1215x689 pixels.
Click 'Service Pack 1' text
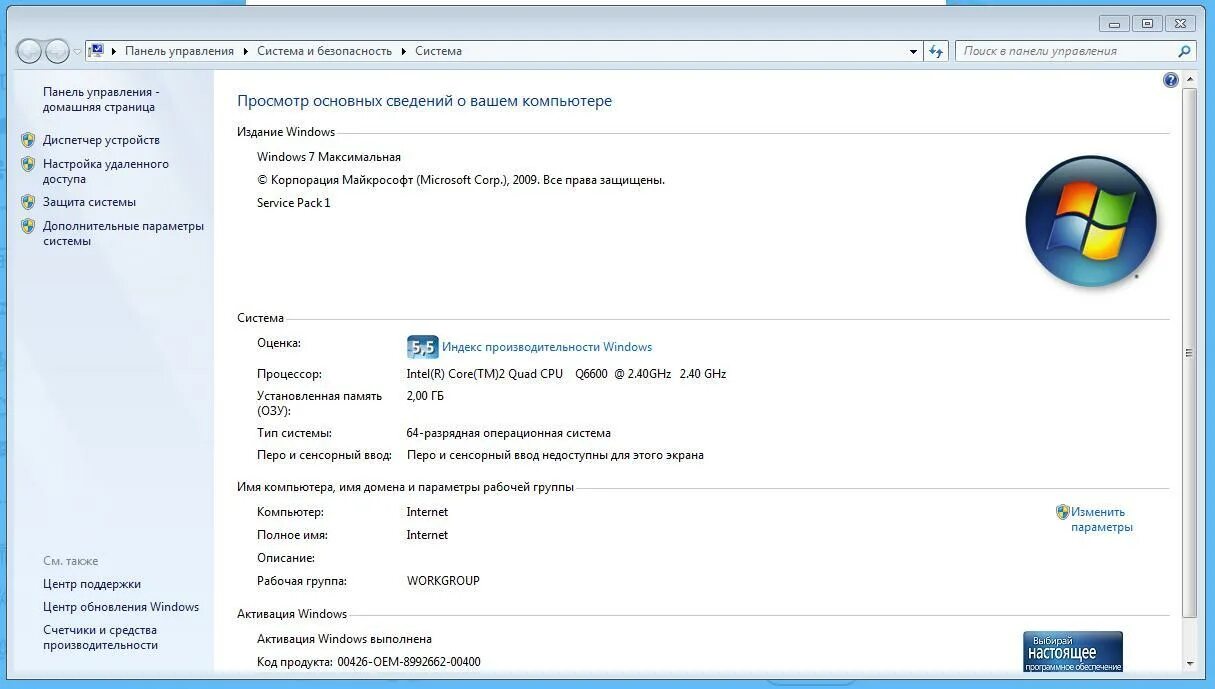(294, 203)
